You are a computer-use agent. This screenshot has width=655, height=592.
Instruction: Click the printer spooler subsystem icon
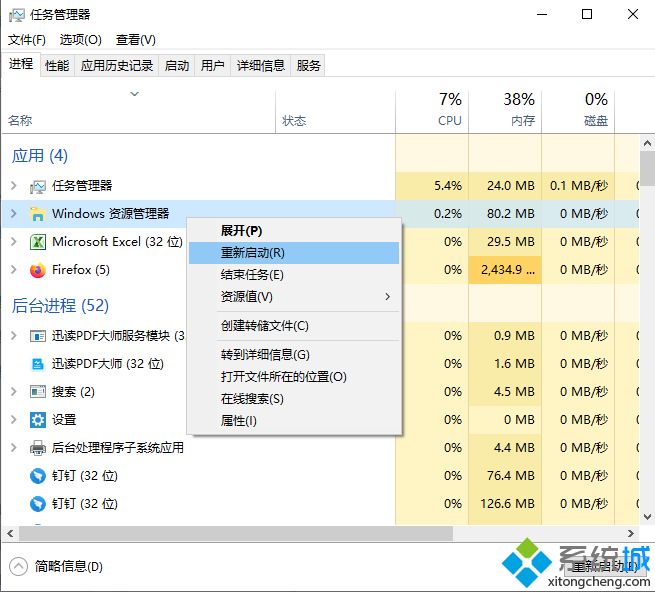coord(38,448)
